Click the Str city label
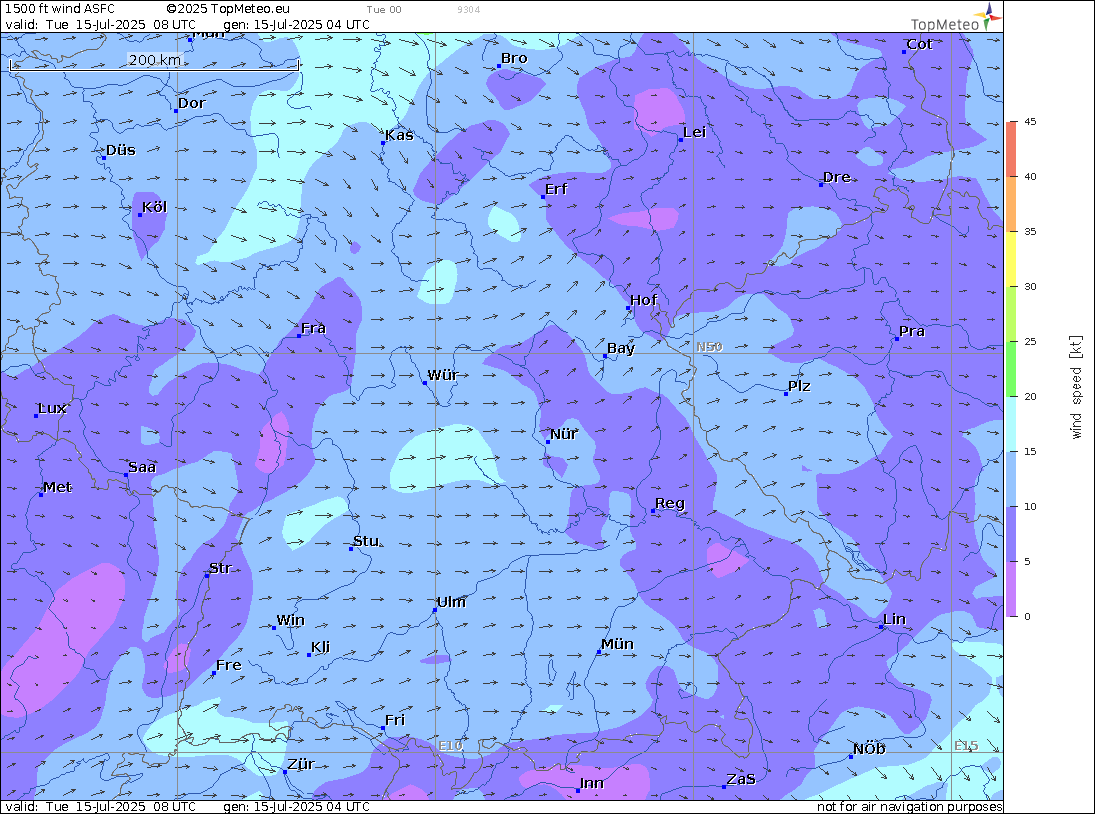Screen dimensions: 1095x814 [220, 568]
